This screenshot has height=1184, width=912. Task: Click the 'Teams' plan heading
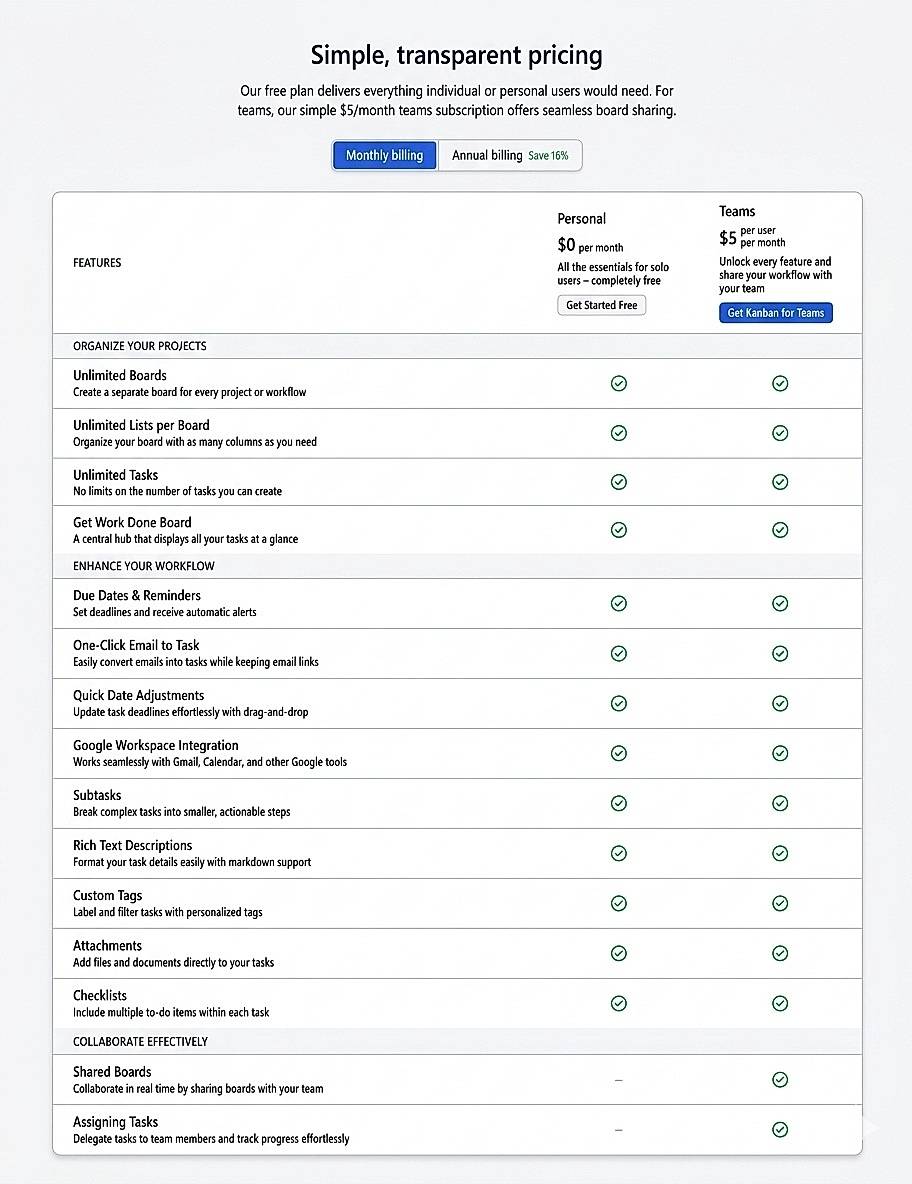click(737, 211)
